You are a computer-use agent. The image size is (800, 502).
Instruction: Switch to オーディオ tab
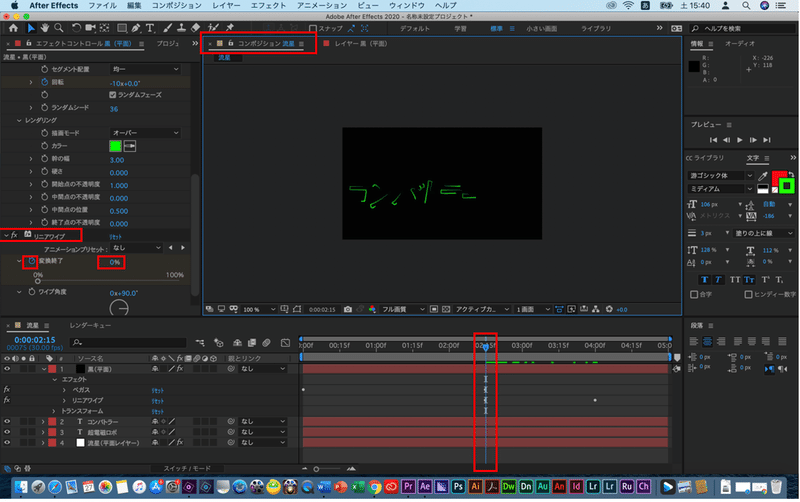point(740,44)
